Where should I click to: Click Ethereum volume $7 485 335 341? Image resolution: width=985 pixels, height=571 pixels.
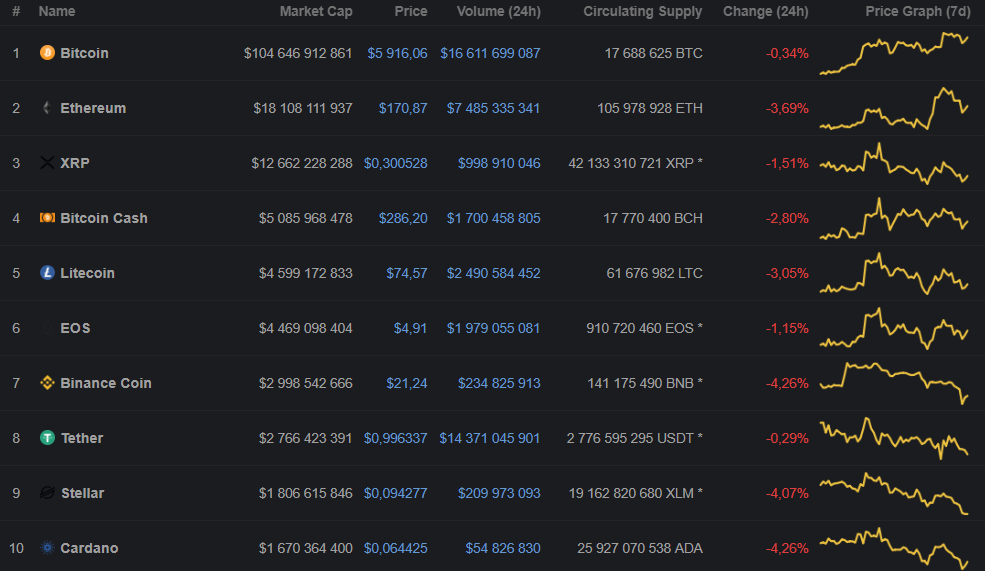493,108
